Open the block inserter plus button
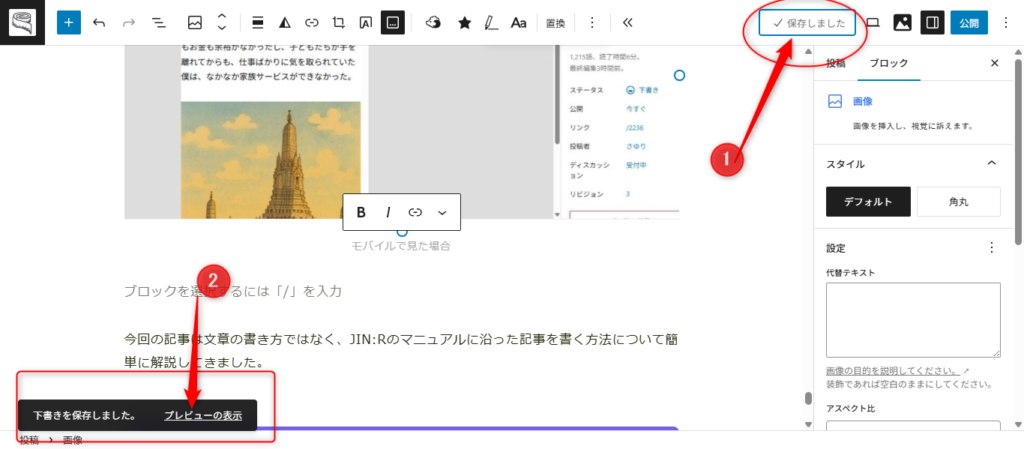Image resolution: width=1024 pixels, height=449 pixels. [x=69, y=23]
